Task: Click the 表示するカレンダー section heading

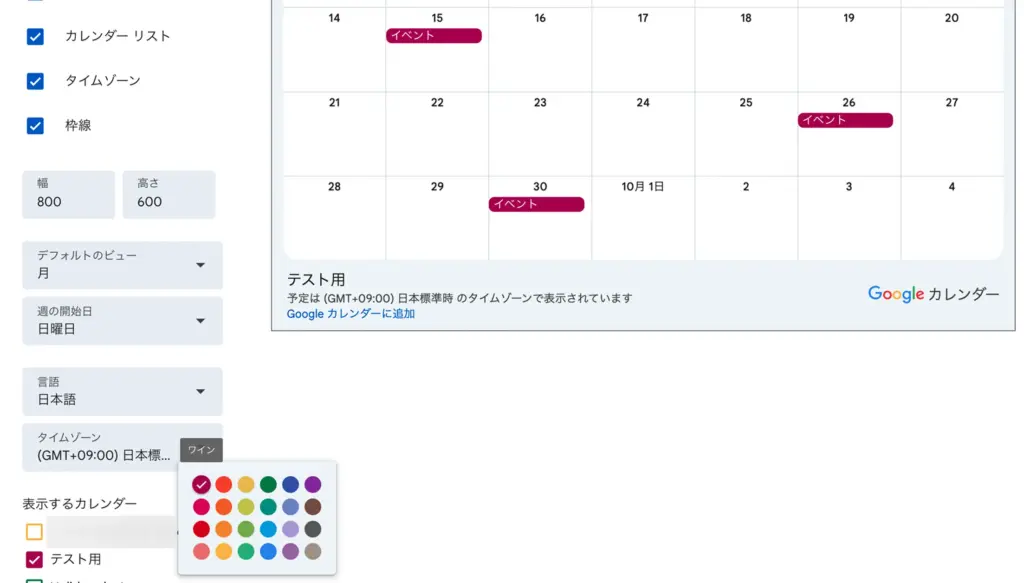Action: (x=80, y=503)
